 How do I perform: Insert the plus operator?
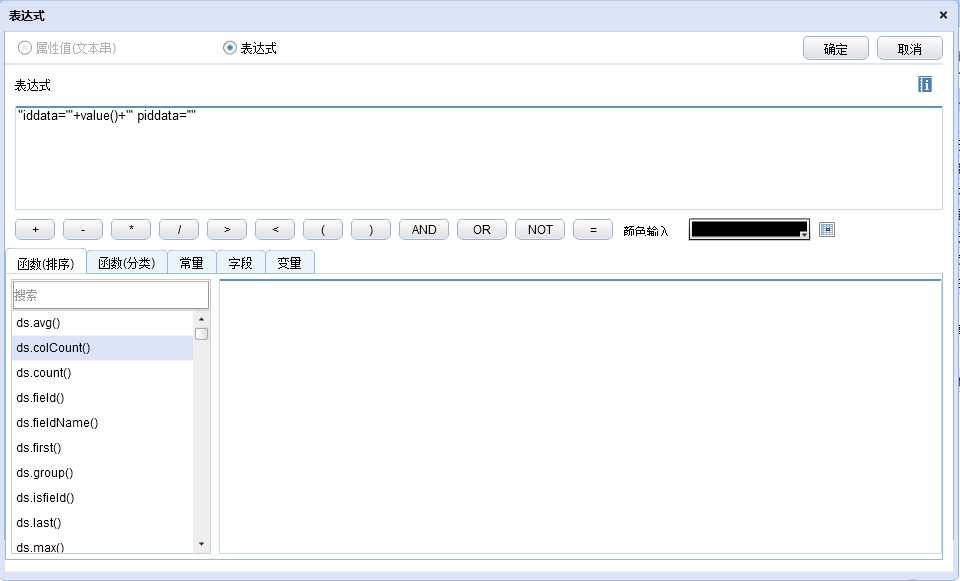[35, 230]
